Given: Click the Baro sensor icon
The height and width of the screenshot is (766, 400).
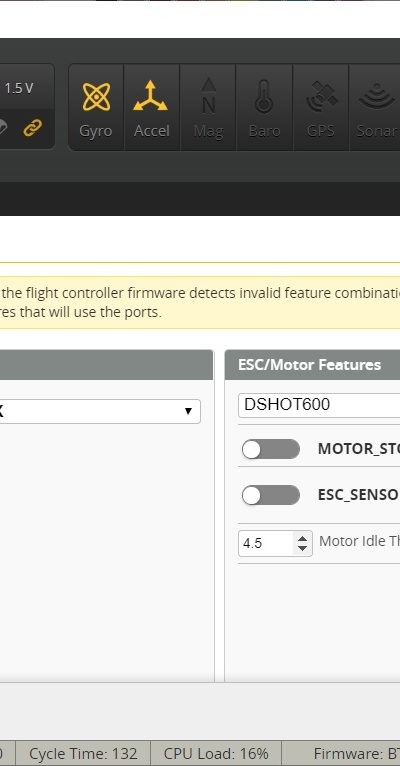Looking at the screenshot, I should click(x=264, y=96).
